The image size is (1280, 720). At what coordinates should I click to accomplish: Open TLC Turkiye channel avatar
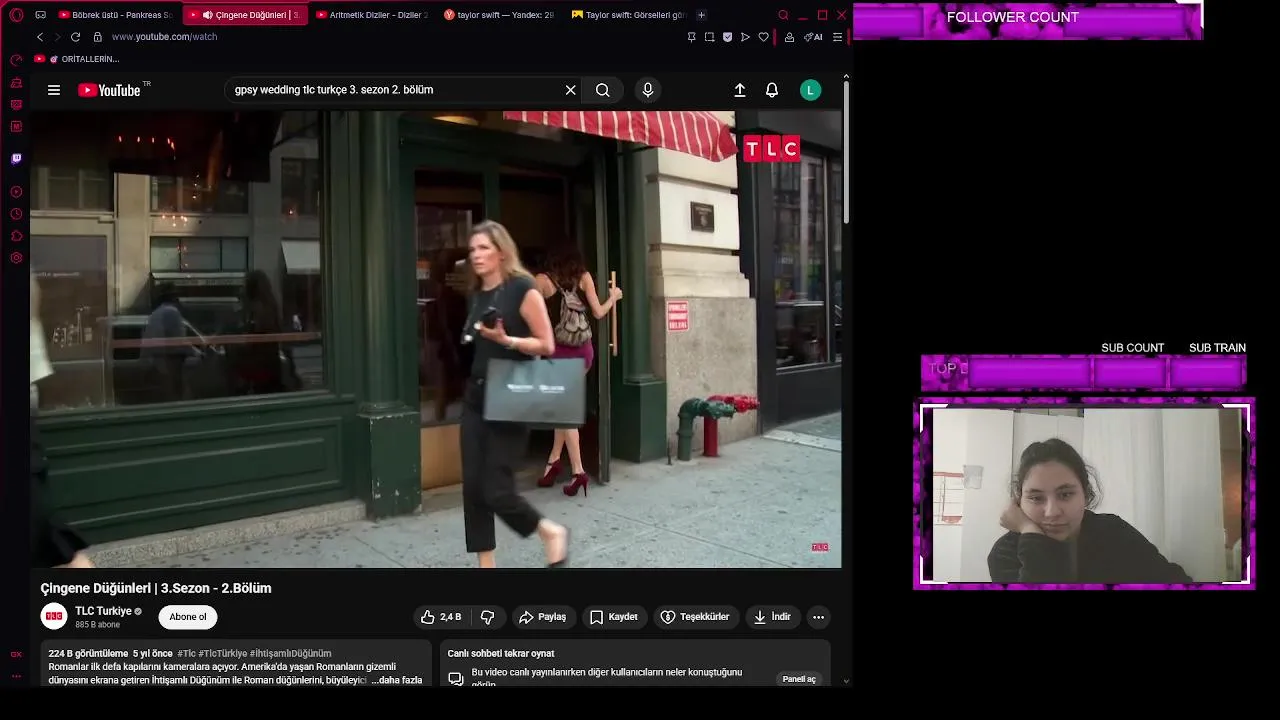(54, 617)
